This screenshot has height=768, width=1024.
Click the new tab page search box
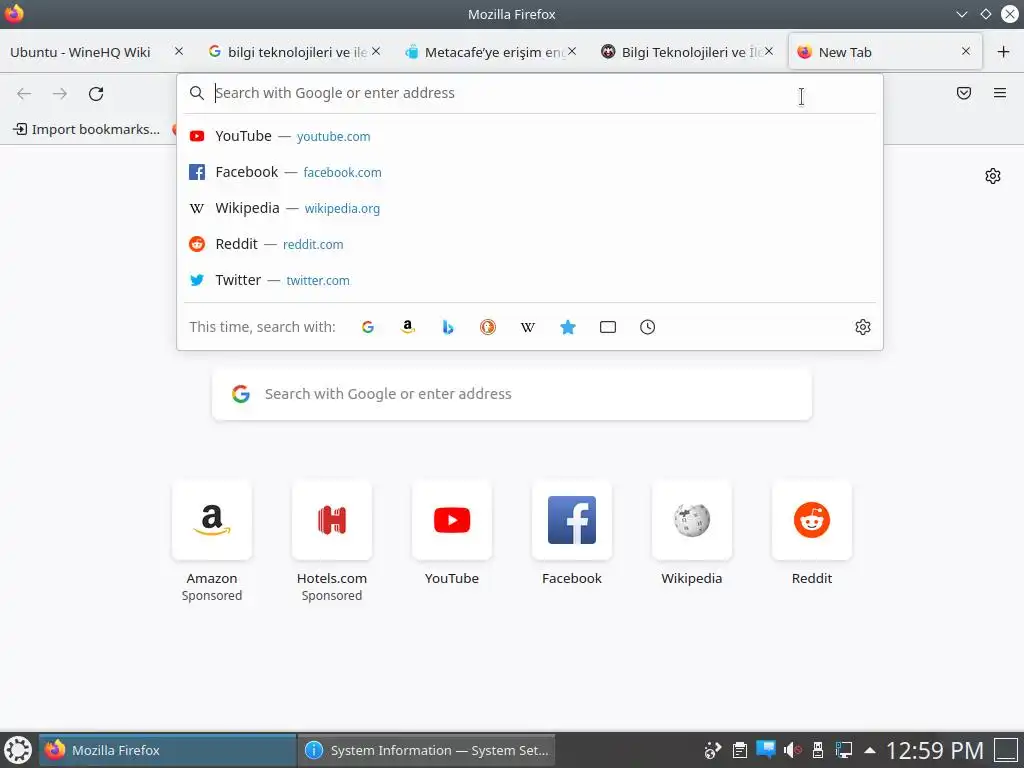click(x=512, y=394)
